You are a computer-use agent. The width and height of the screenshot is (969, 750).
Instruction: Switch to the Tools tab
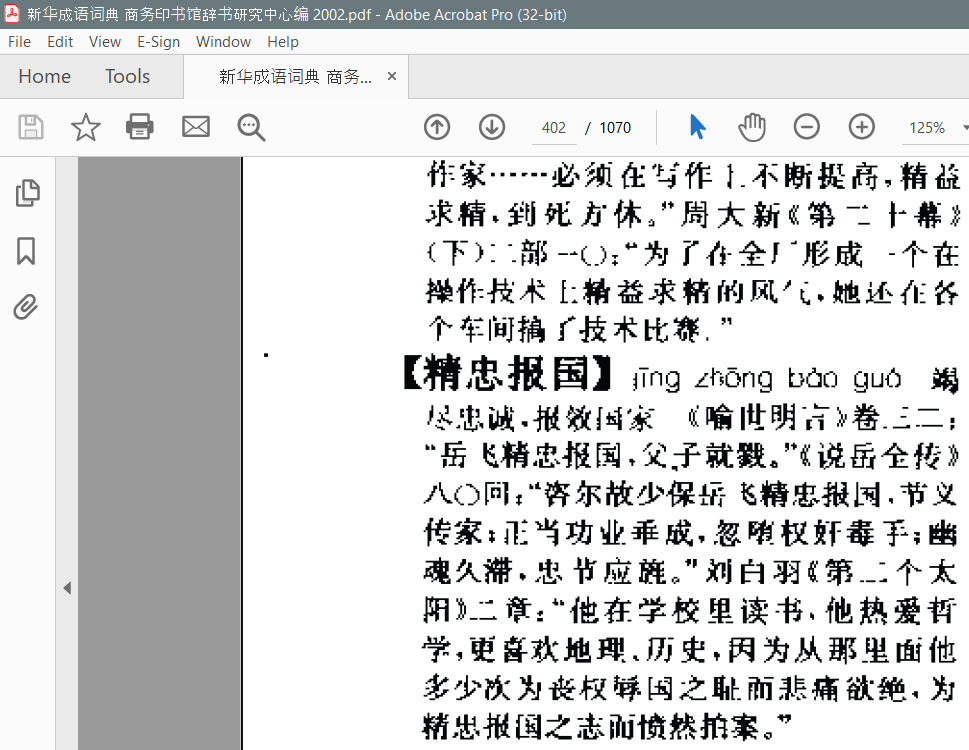coord(127,77)
